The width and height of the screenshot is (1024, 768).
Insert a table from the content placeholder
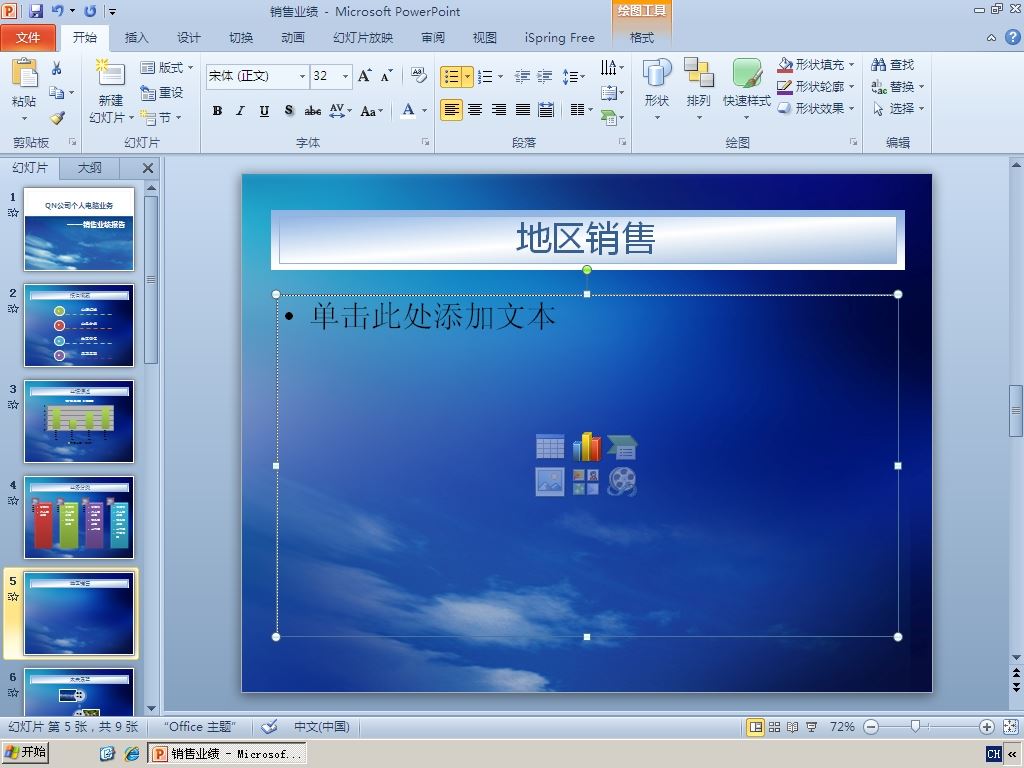click(550, 447)
